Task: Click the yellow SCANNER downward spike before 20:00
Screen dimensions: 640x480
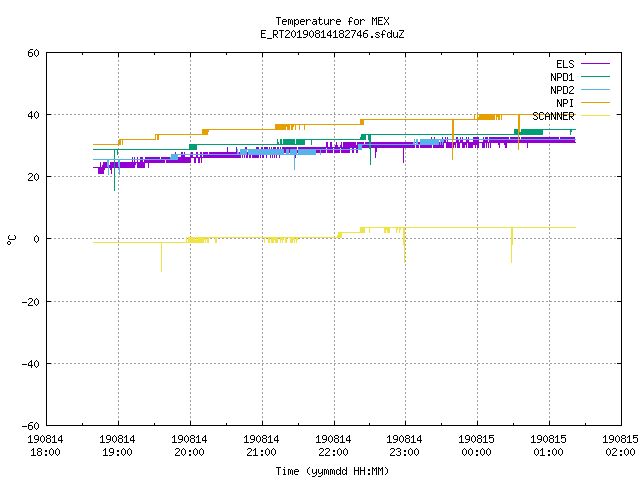Action: click(161, 257)
